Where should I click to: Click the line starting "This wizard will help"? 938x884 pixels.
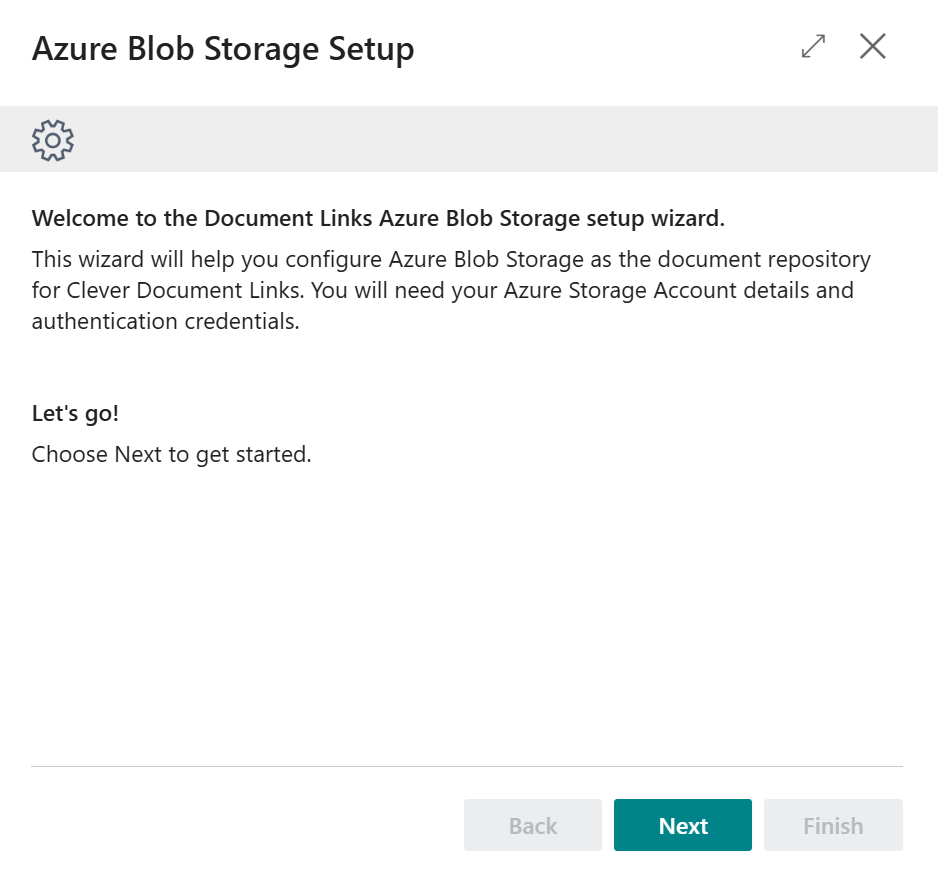(x=450, y=260)
